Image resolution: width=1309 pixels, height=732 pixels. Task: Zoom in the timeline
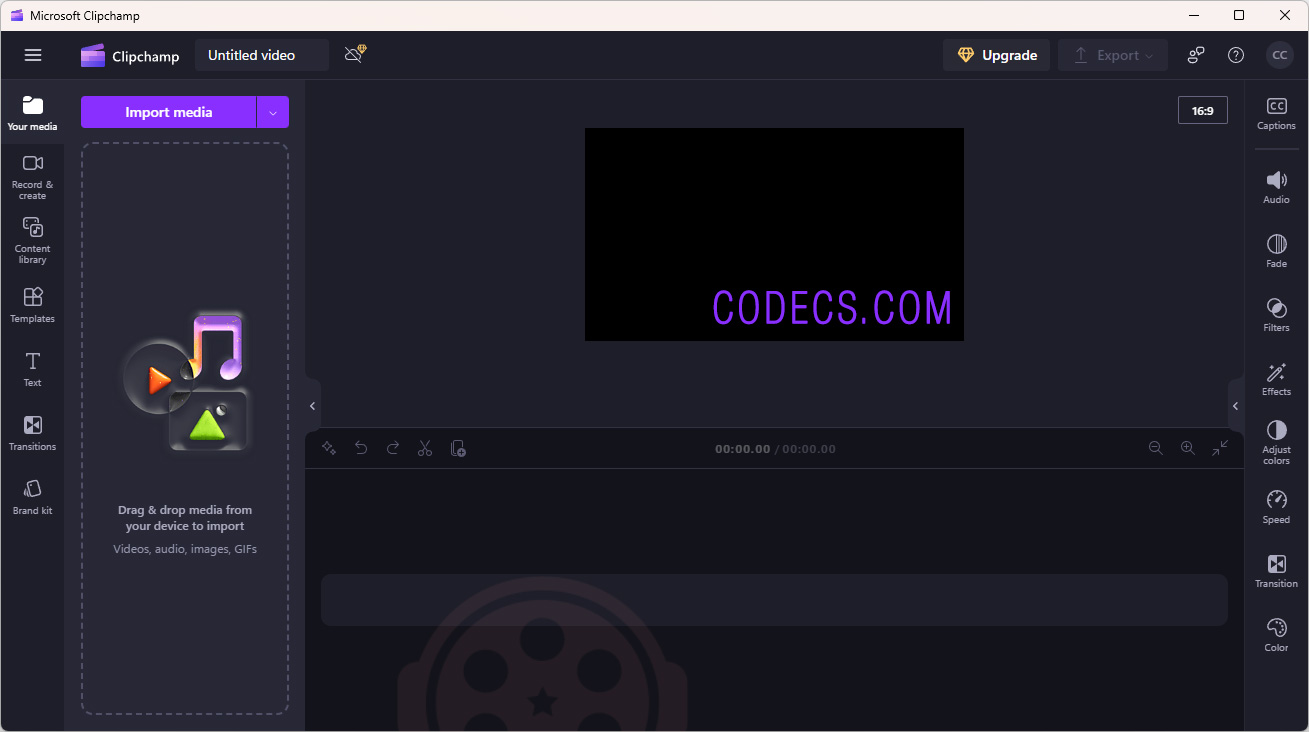pos(1188,449)
